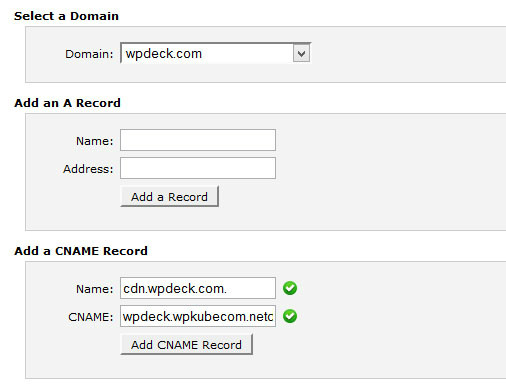Screen dimensions: 506x392
Task: Click the Domain: label
Action: point(89,54)
